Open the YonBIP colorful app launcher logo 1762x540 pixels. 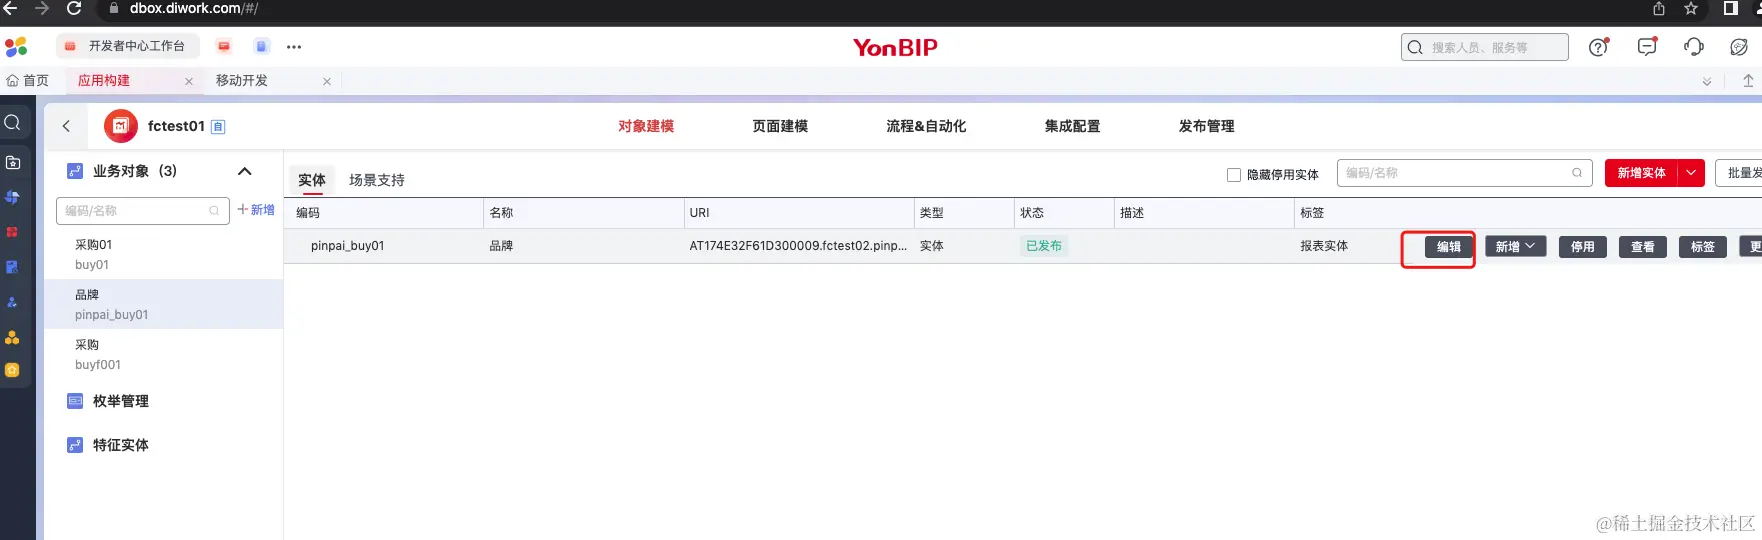(x=16, y=47)
